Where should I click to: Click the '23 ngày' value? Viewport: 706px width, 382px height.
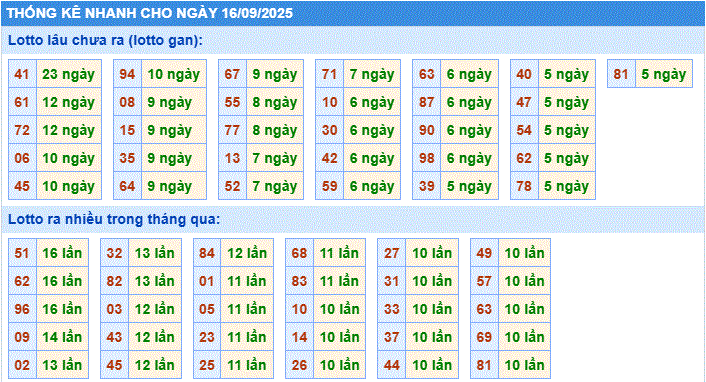pyautogui.click(x=69, y=74)
